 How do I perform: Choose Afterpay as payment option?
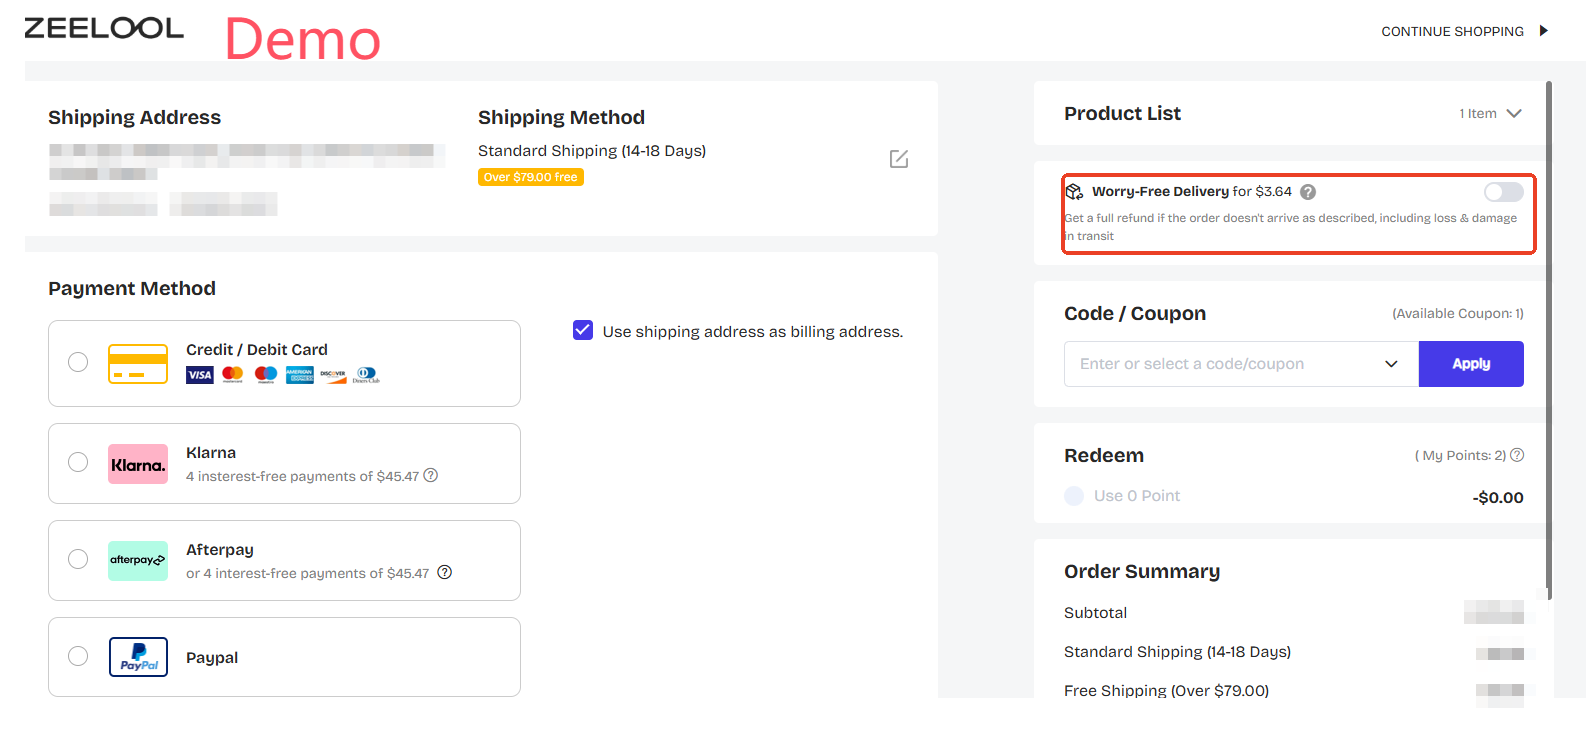click(x=78, y=559)
